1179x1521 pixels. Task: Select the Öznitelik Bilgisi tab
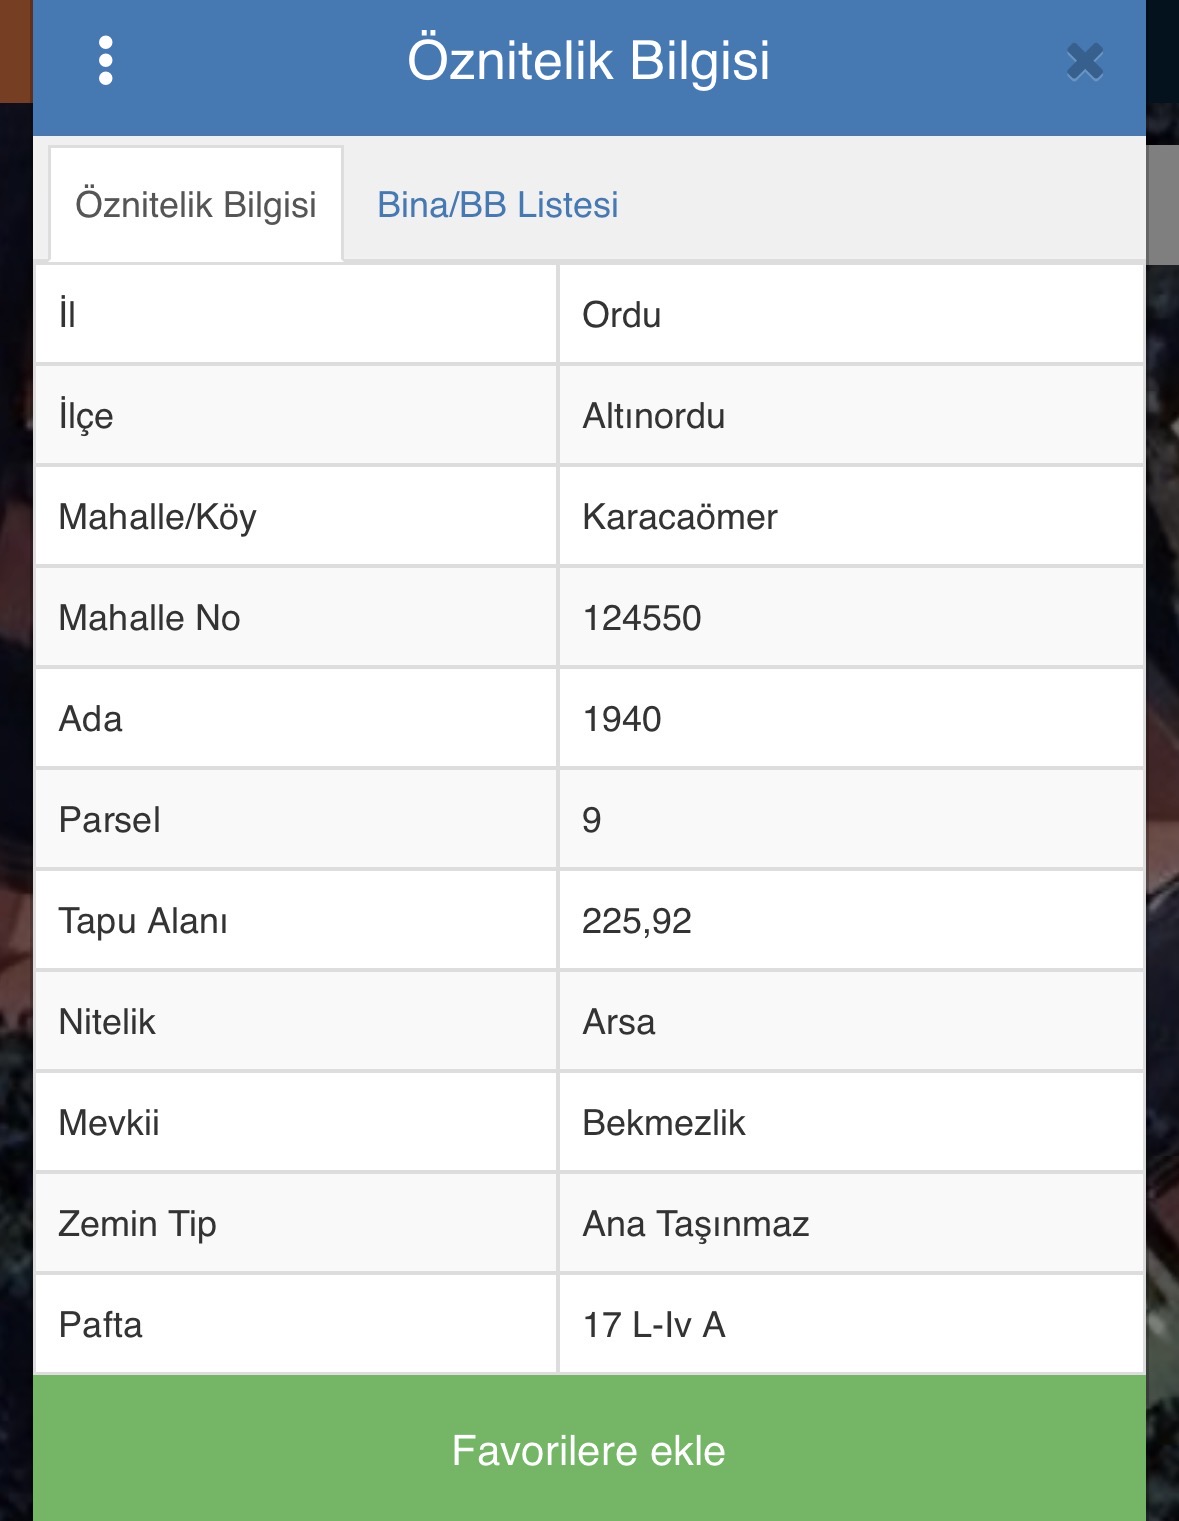point(196,205)
